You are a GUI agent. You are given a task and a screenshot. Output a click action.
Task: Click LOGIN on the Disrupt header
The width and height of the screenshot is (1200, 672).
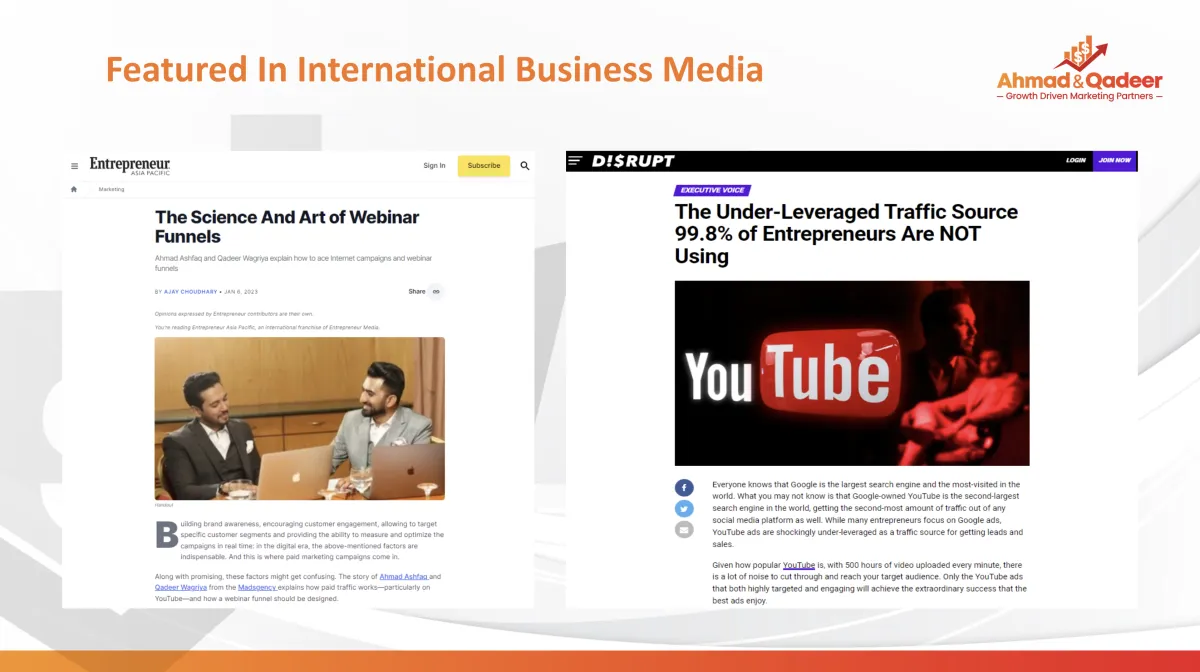tap(1076, 160)
